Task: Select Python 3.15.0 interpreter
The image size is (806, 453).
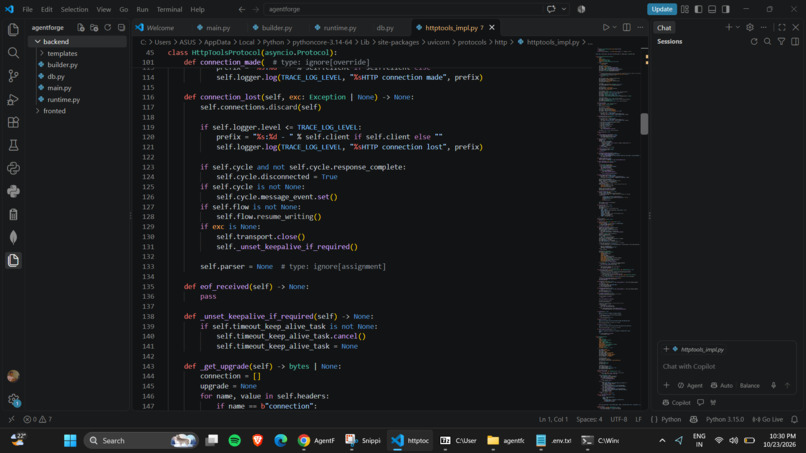Action: pyautogui.click(x=725, y=419)
